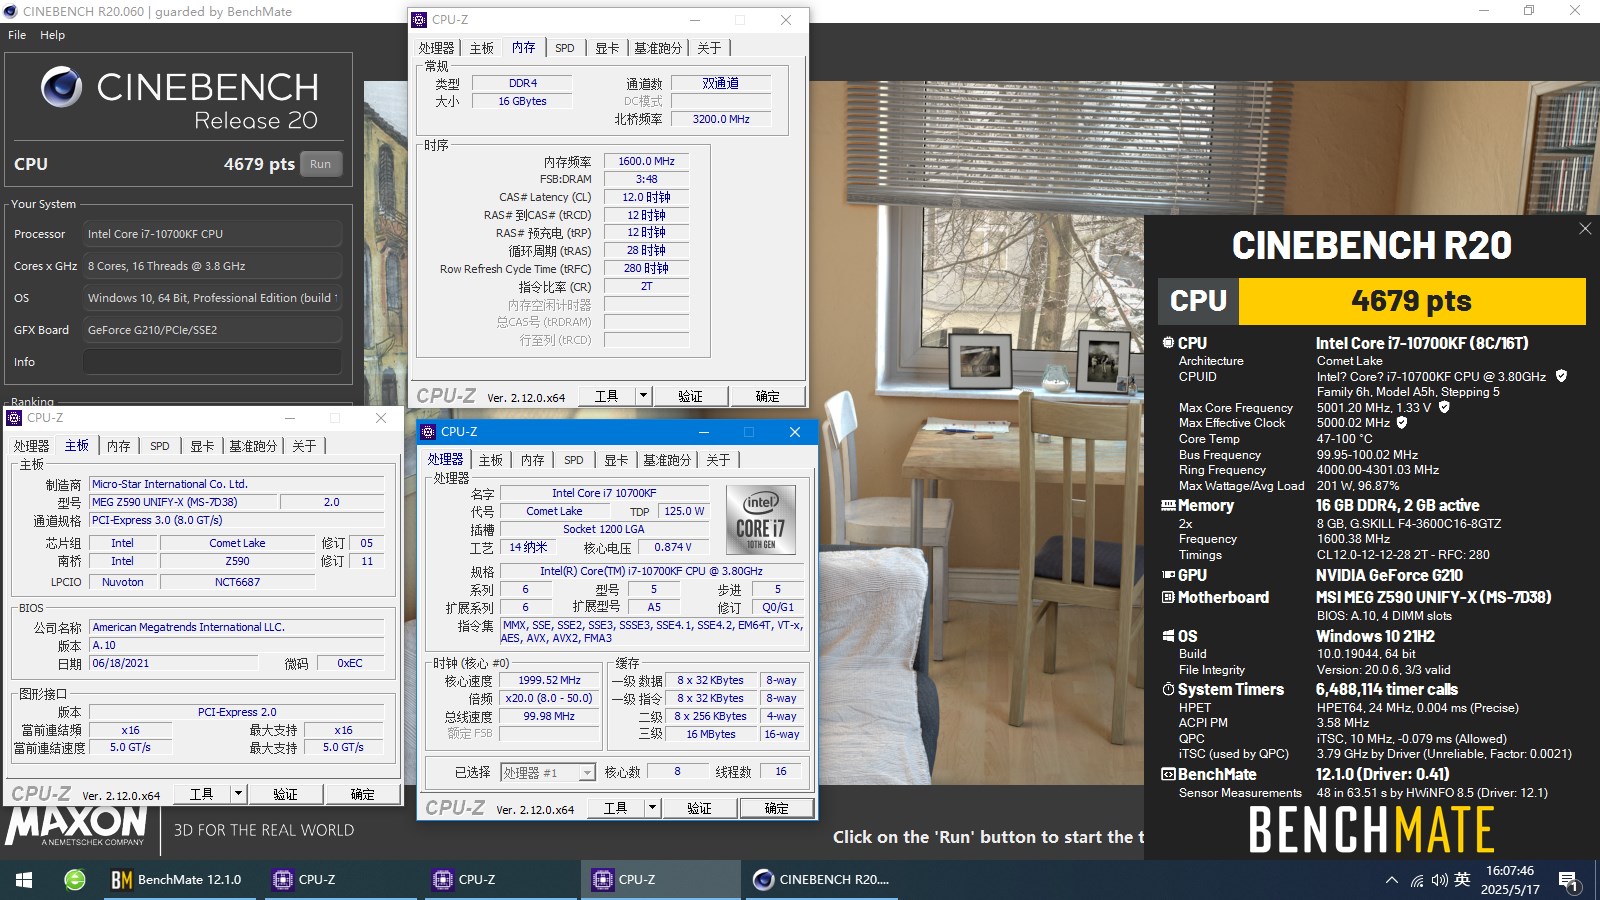
Task: Select 关于 tab in memory CPU-Z window
Action: (x=709, y=48)
